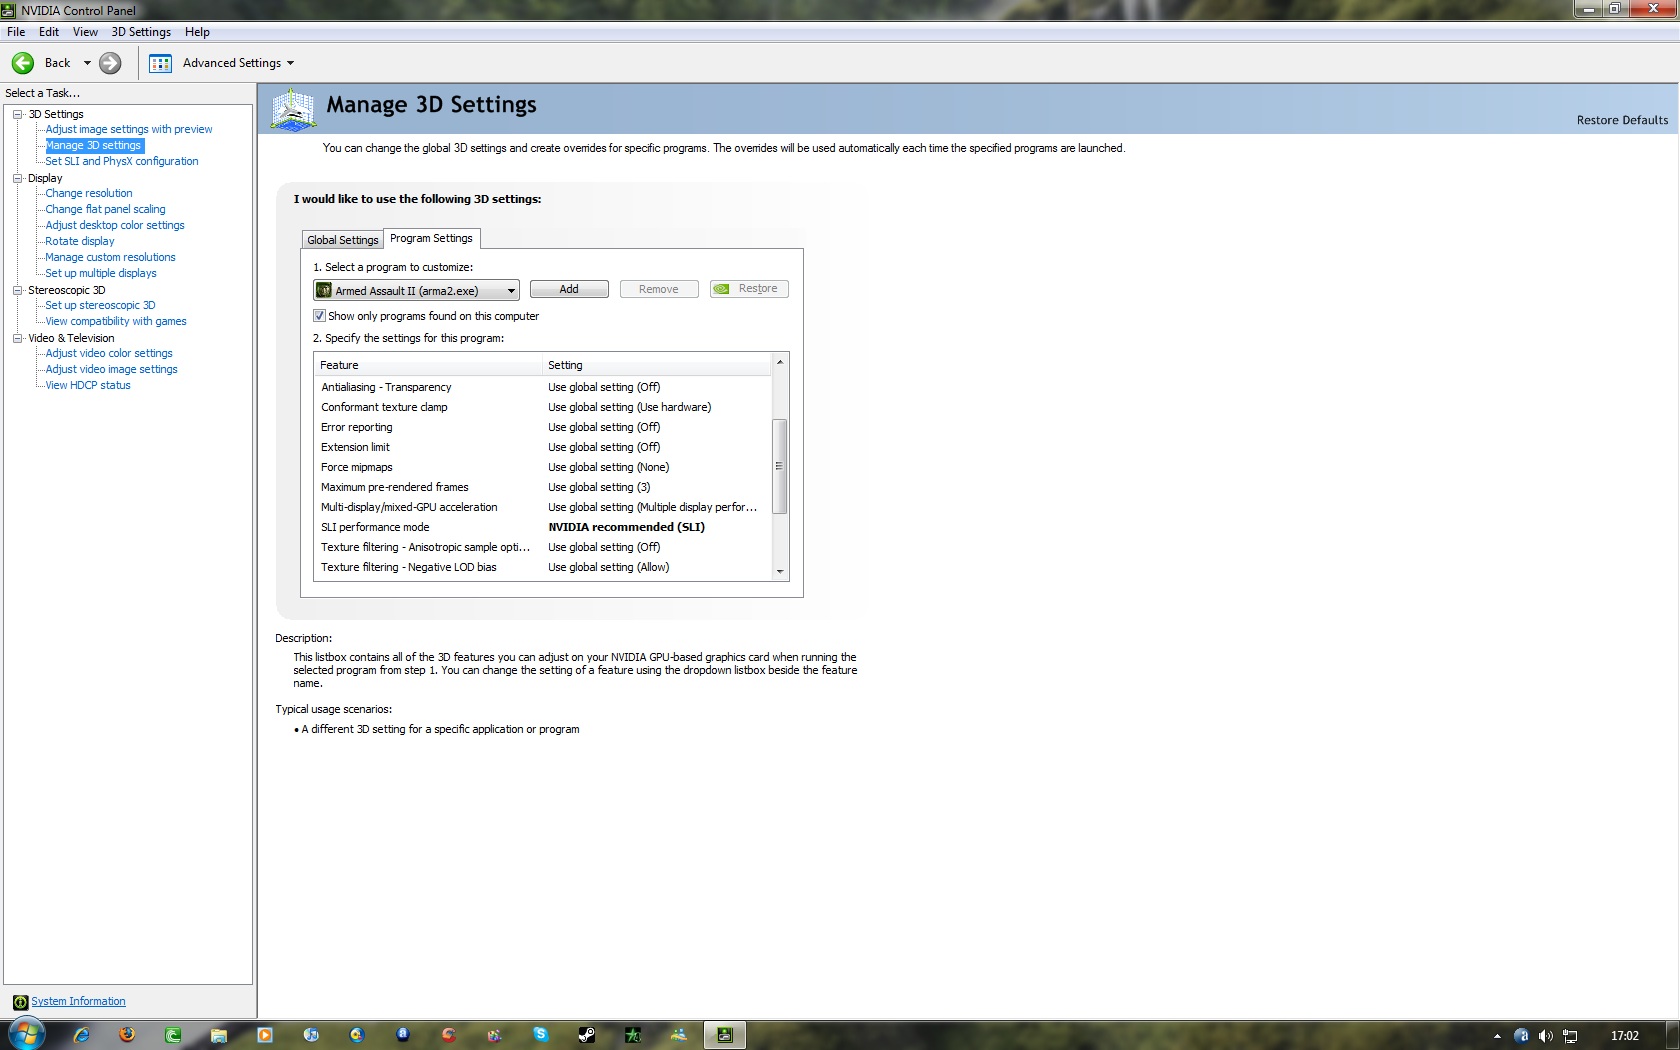Select SLI performance mode setting value

point(626,527)
